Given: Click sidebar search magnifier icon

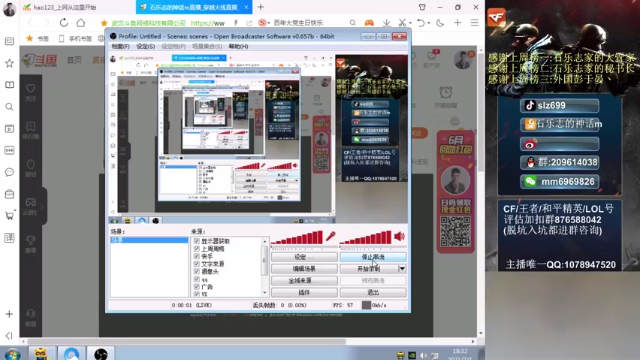Looking at the screenshot, I should click(9, 107).
